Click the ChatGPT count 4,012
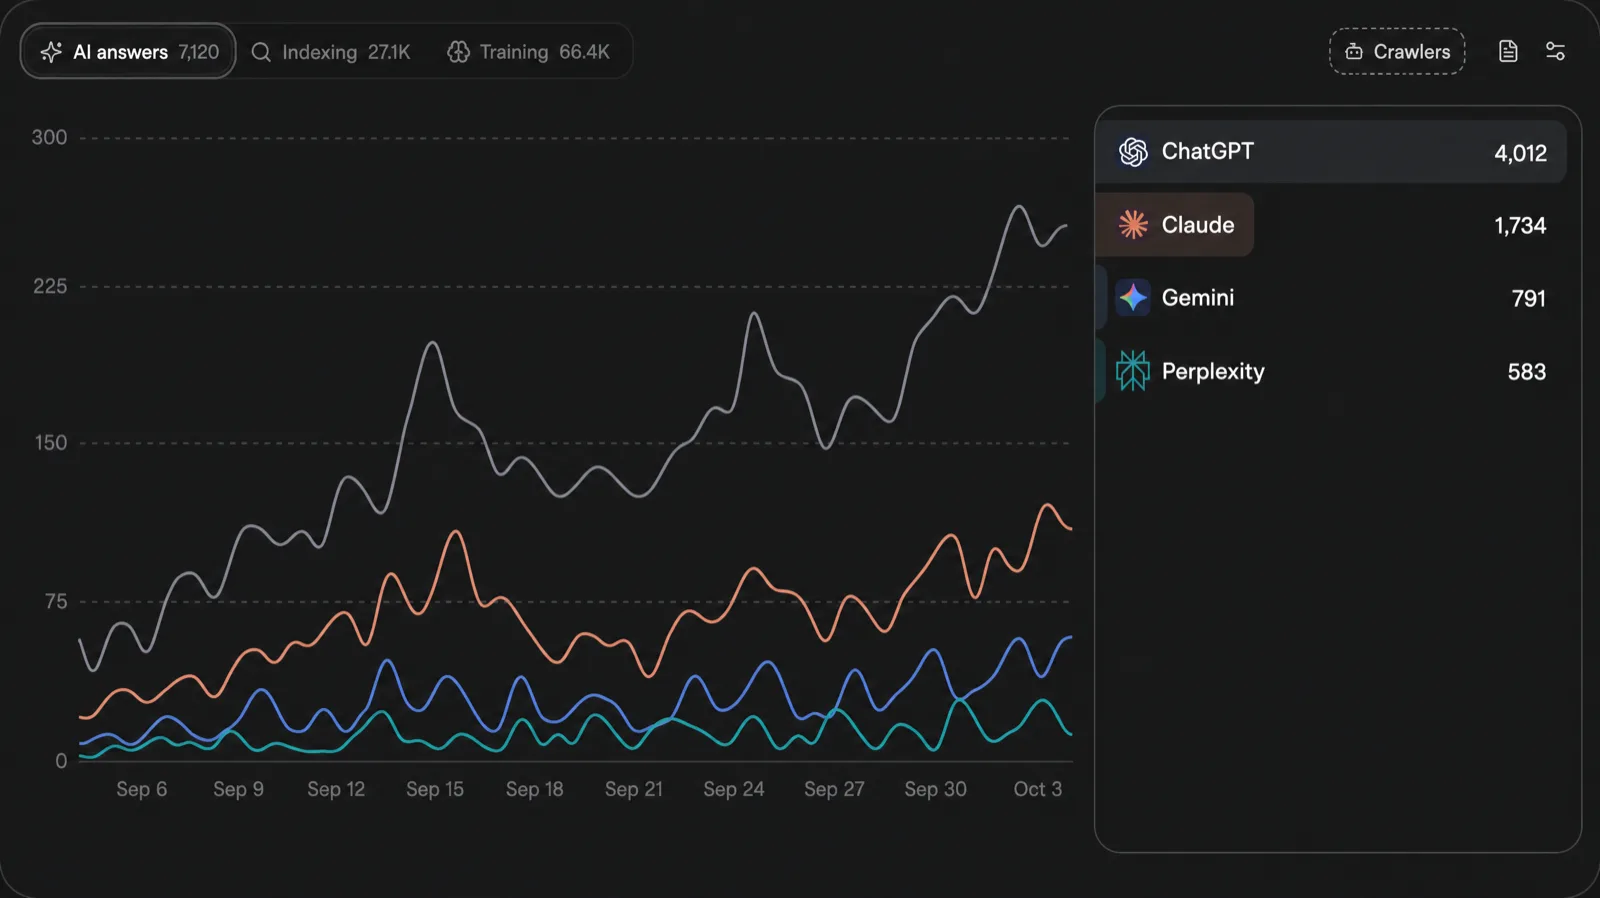 [1520, 153]
